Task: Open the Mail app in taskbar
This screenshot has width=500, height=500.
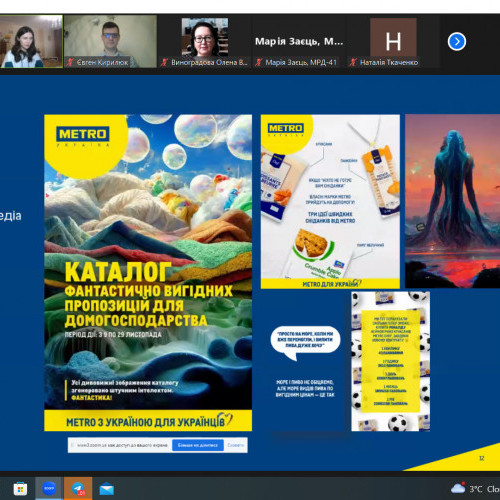Action: coord(107,489)
